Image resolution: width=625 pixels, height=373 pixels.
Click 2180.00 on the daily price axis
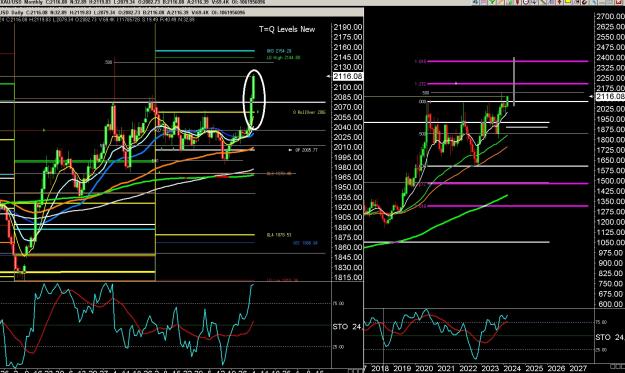(348, 27)
